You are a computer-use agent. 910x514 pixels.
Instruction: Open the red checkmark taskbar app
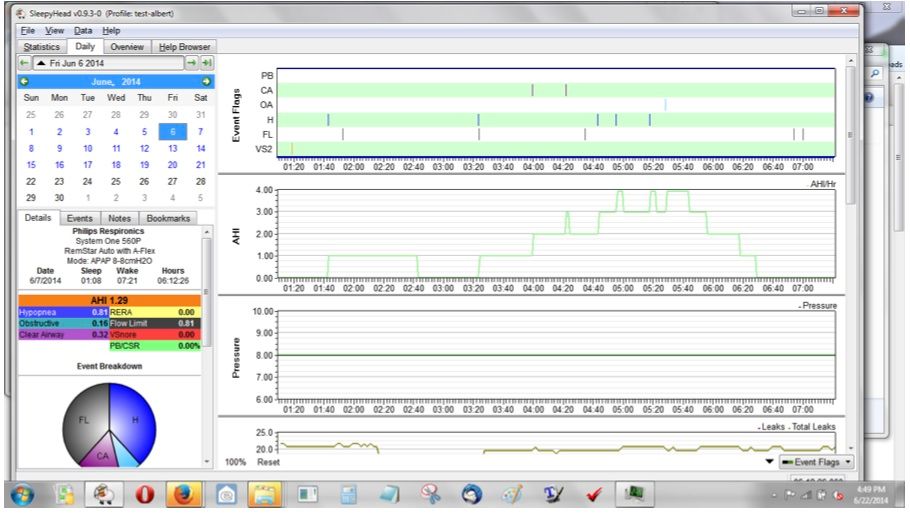pyautogui.click(x=594, y=495)
